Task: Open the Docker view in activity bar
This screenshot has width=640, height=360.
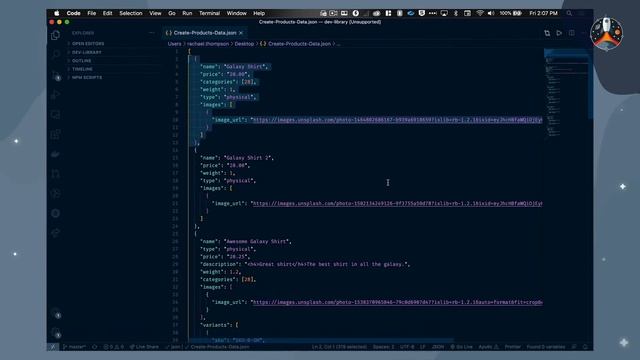Action: [x=56, y=154]
